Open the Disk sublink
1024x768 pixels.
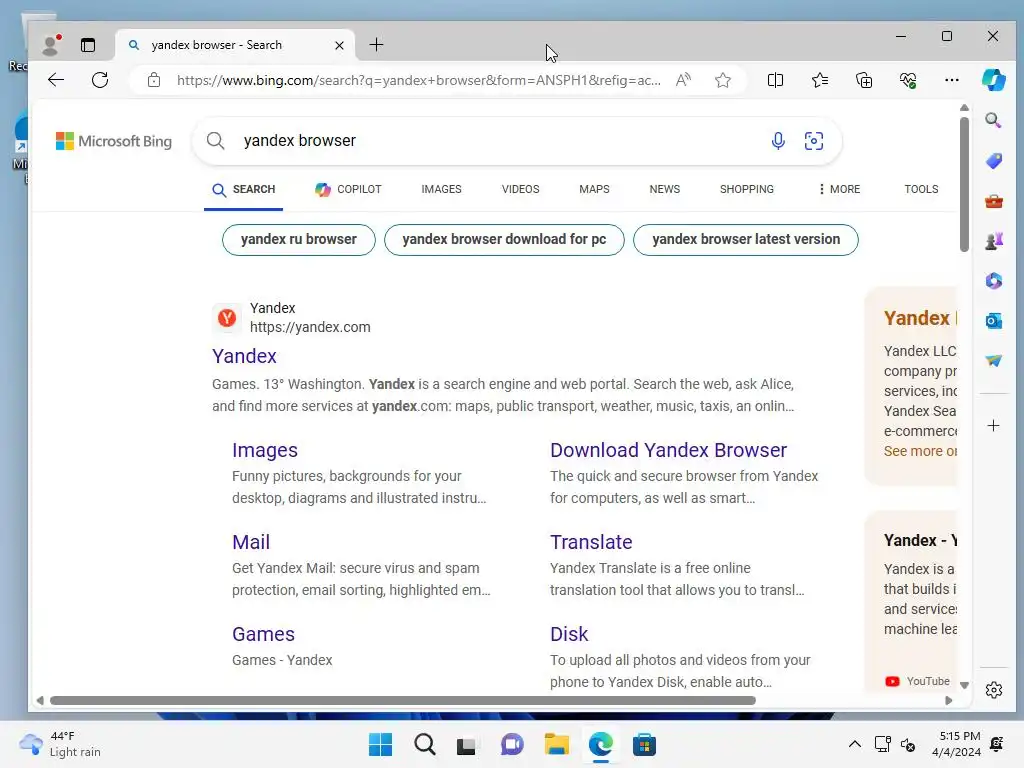pyautogui.click(x=569, y=634)
